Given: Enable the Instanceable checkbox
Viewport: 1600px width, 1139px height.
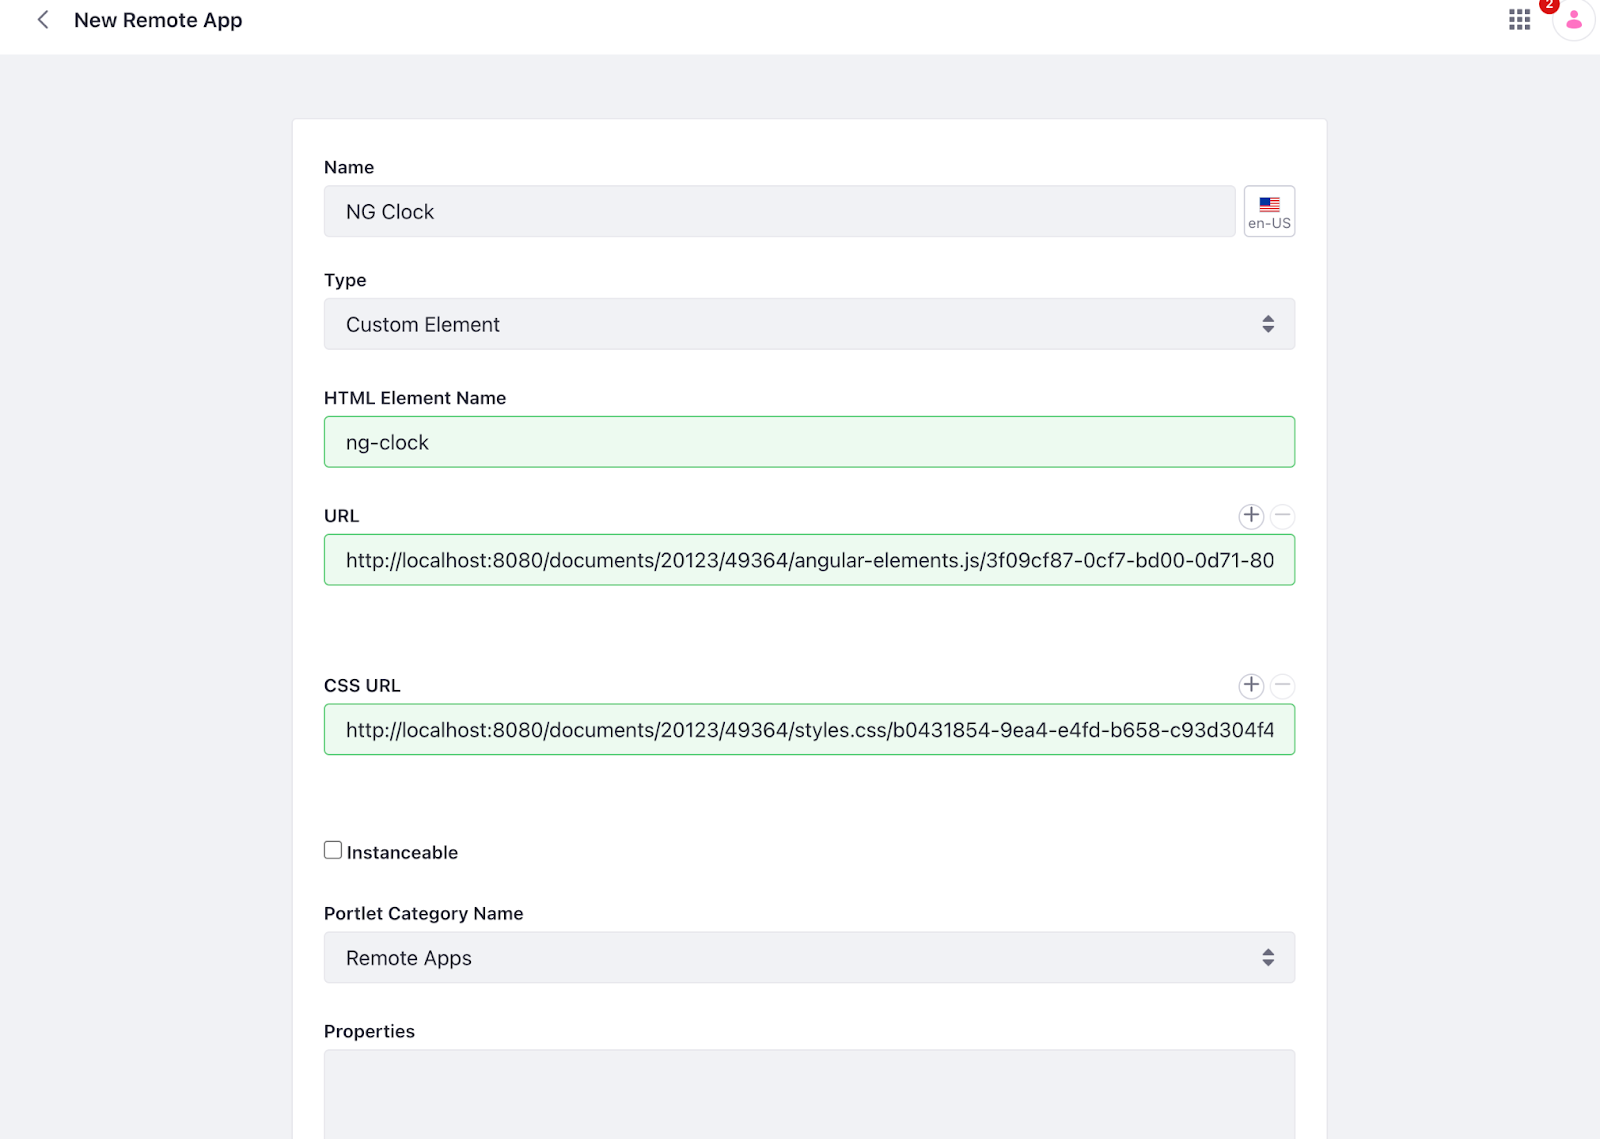Looking at the screenshot, I should click(x=333, y=850).
